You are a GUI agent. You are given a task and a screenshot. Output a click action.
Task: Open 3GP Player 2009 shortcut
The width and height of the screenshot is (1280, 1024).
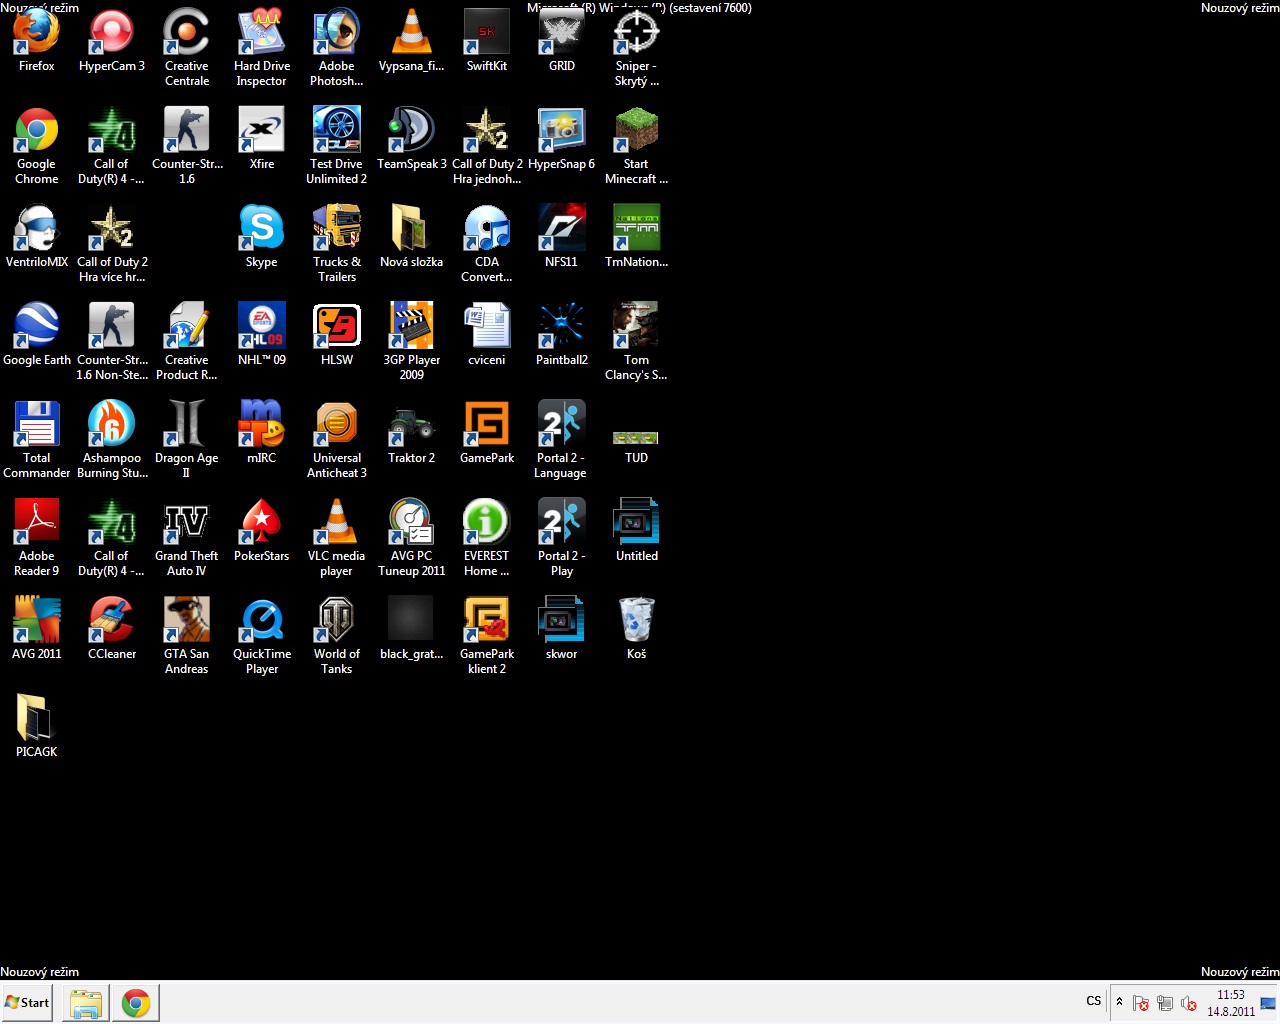point(412,342)
